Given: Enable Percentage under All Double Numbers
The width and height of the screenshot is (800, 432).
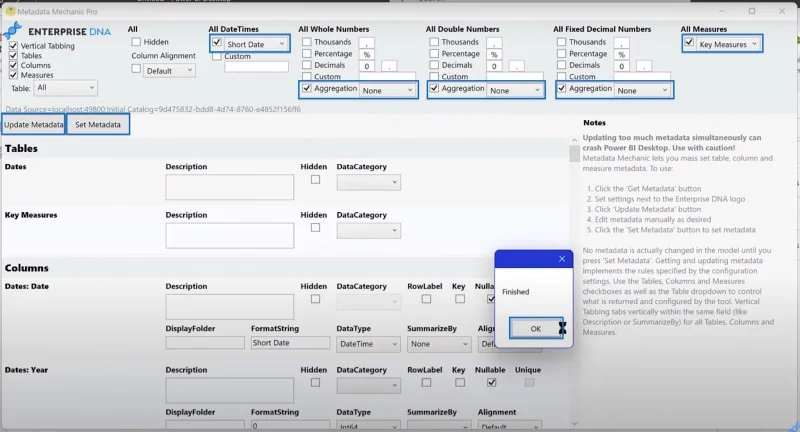Looking at the screenshot, I should 434,54.
